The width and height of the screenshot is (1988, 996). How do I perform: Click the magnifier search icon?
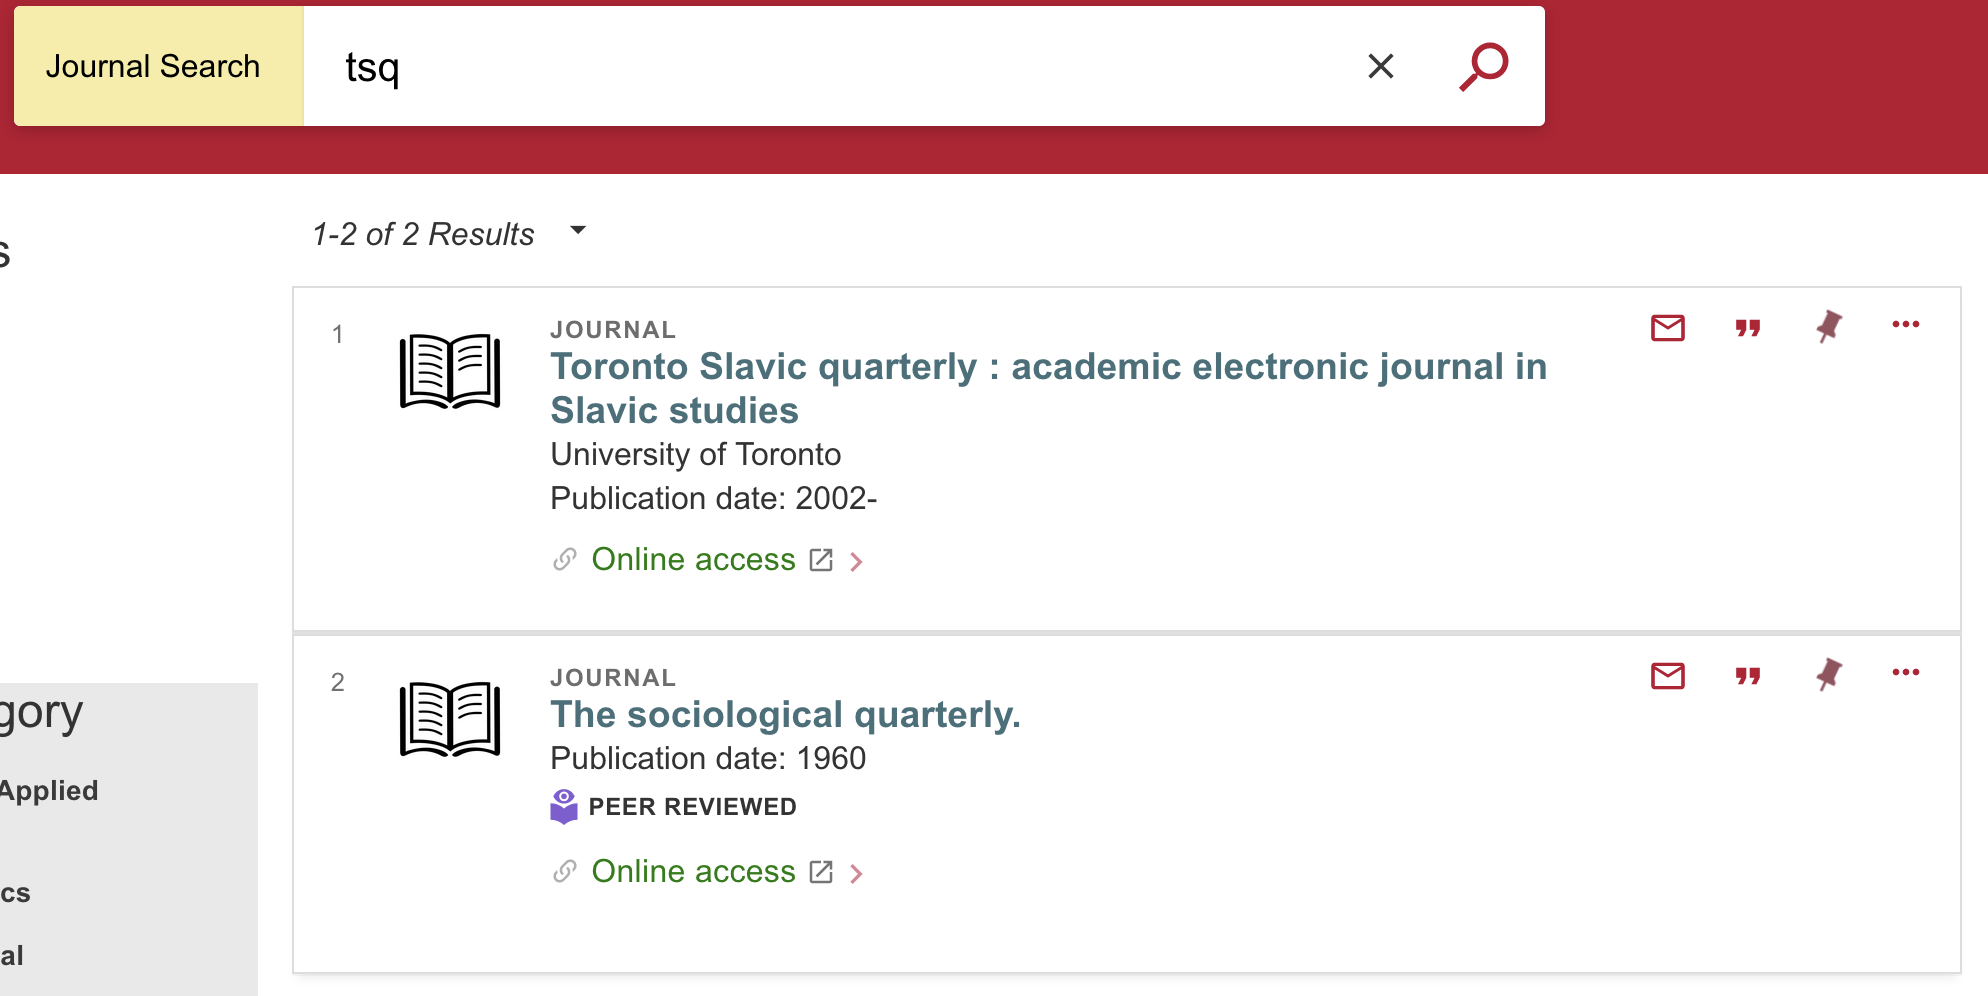click(x=1483, y=67)
